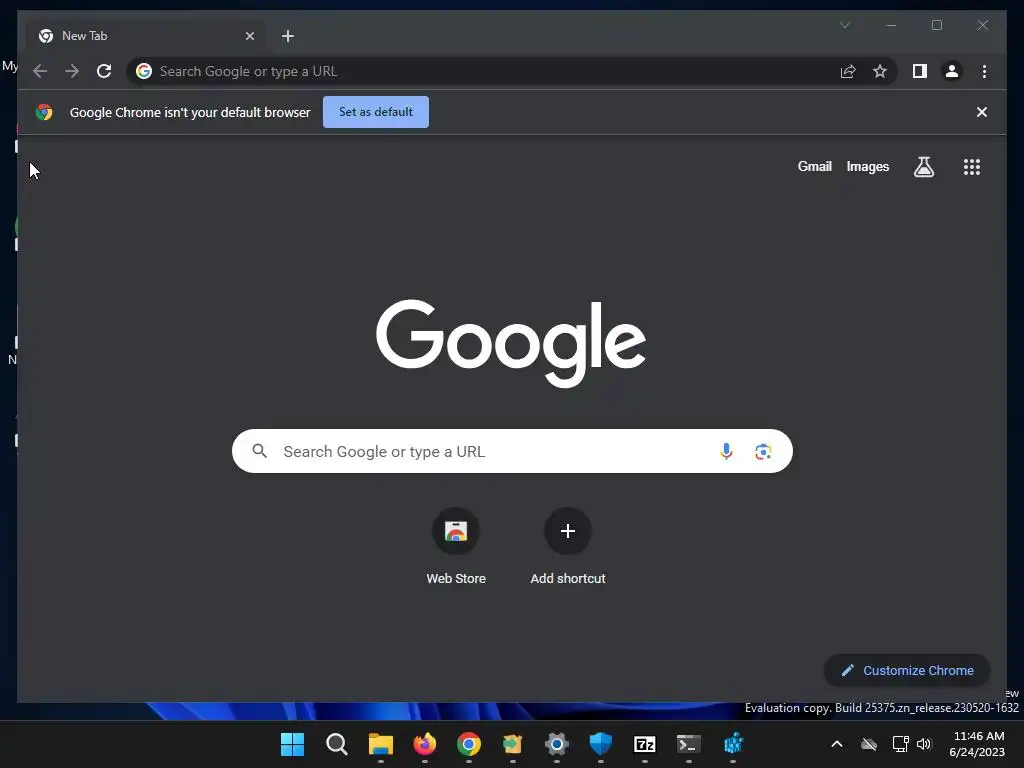Viewport: 1024px width, 768px height.
Task: Open taskbar Search
Action: tap(336, 744)
